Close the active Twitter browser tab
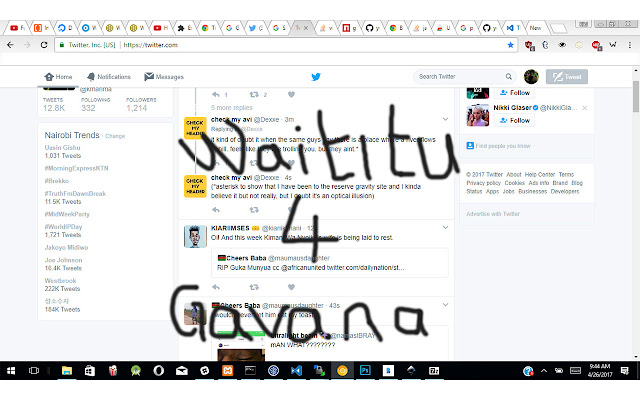The height and width of the screenshot is (400, 640). click(x=306, y=28)
